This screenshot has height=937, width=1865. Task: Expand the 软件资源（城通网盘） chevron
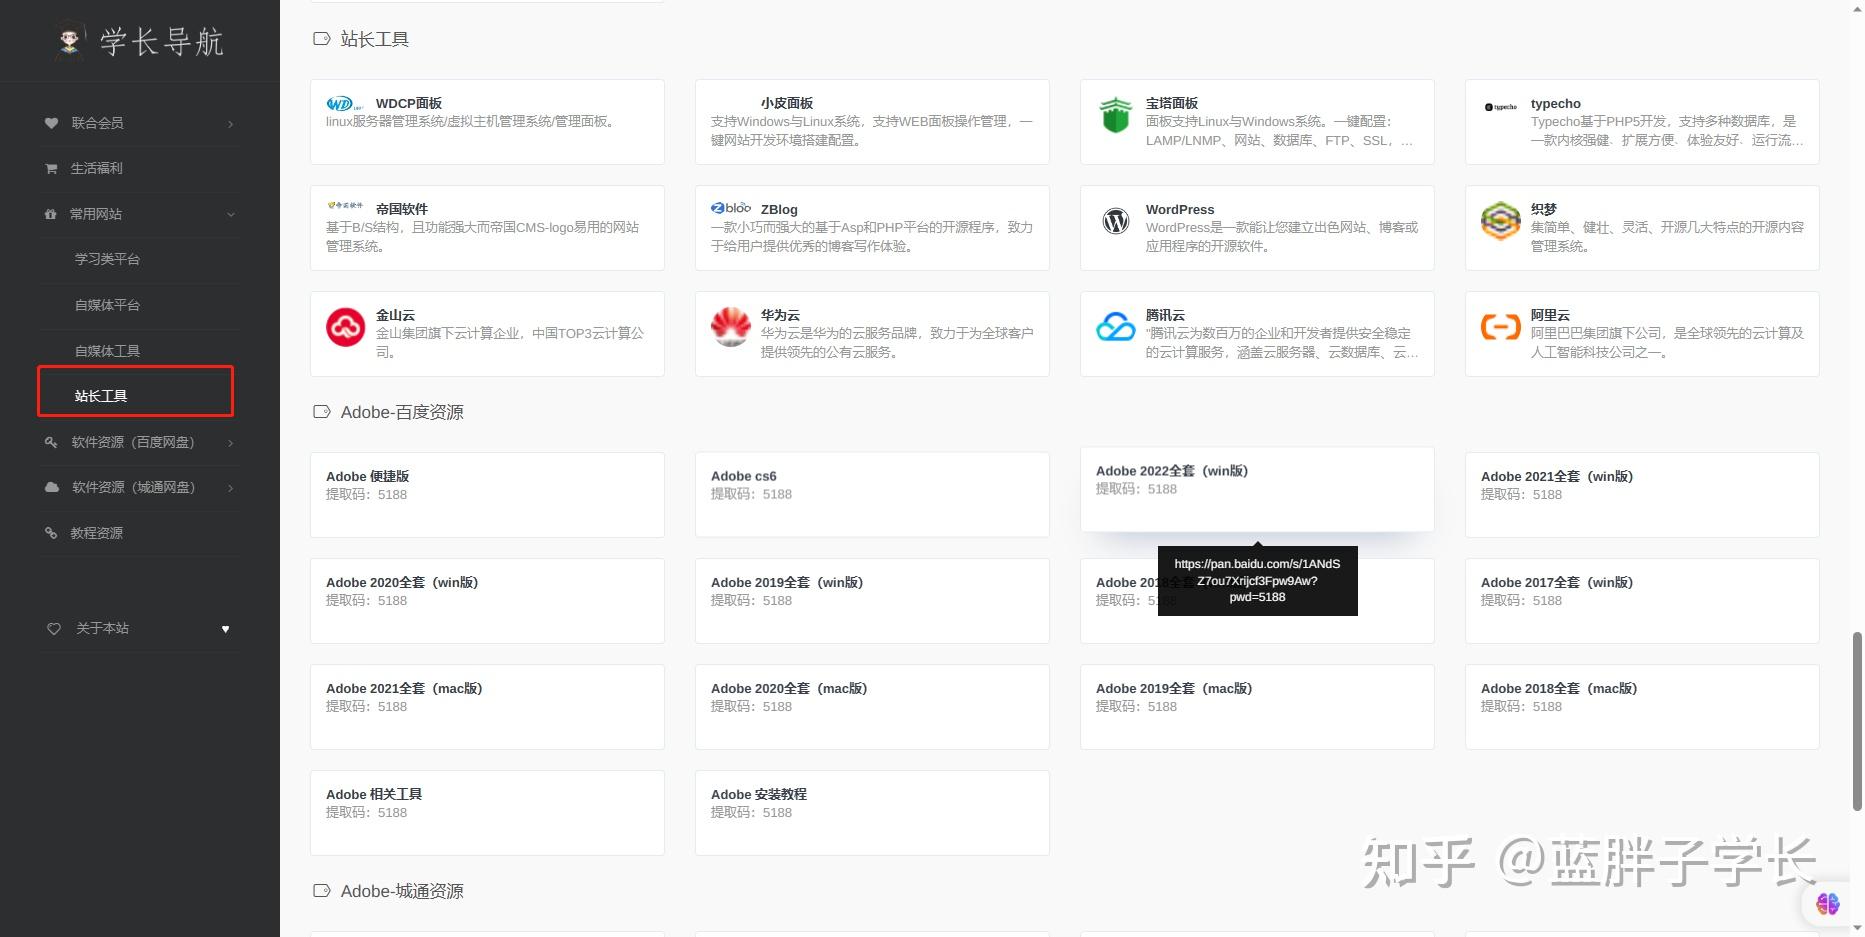230,488
